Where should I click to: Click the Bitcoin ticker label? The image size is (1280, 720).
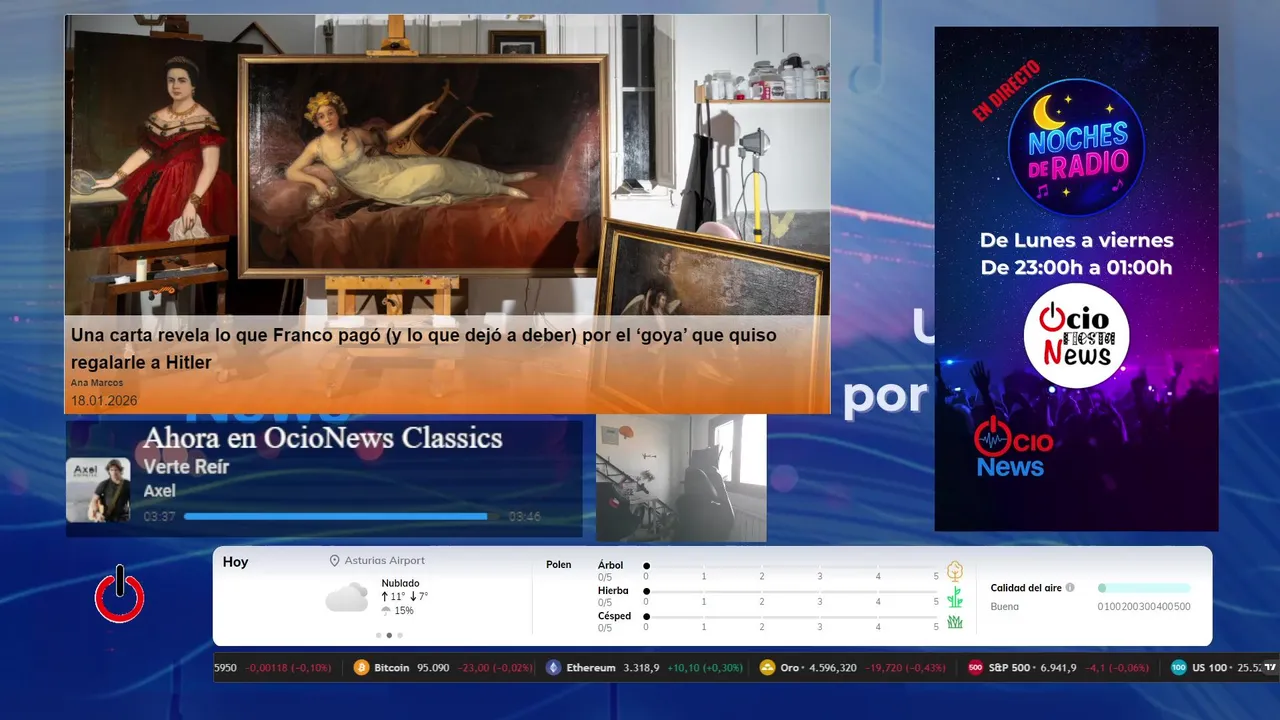point(392,667)
